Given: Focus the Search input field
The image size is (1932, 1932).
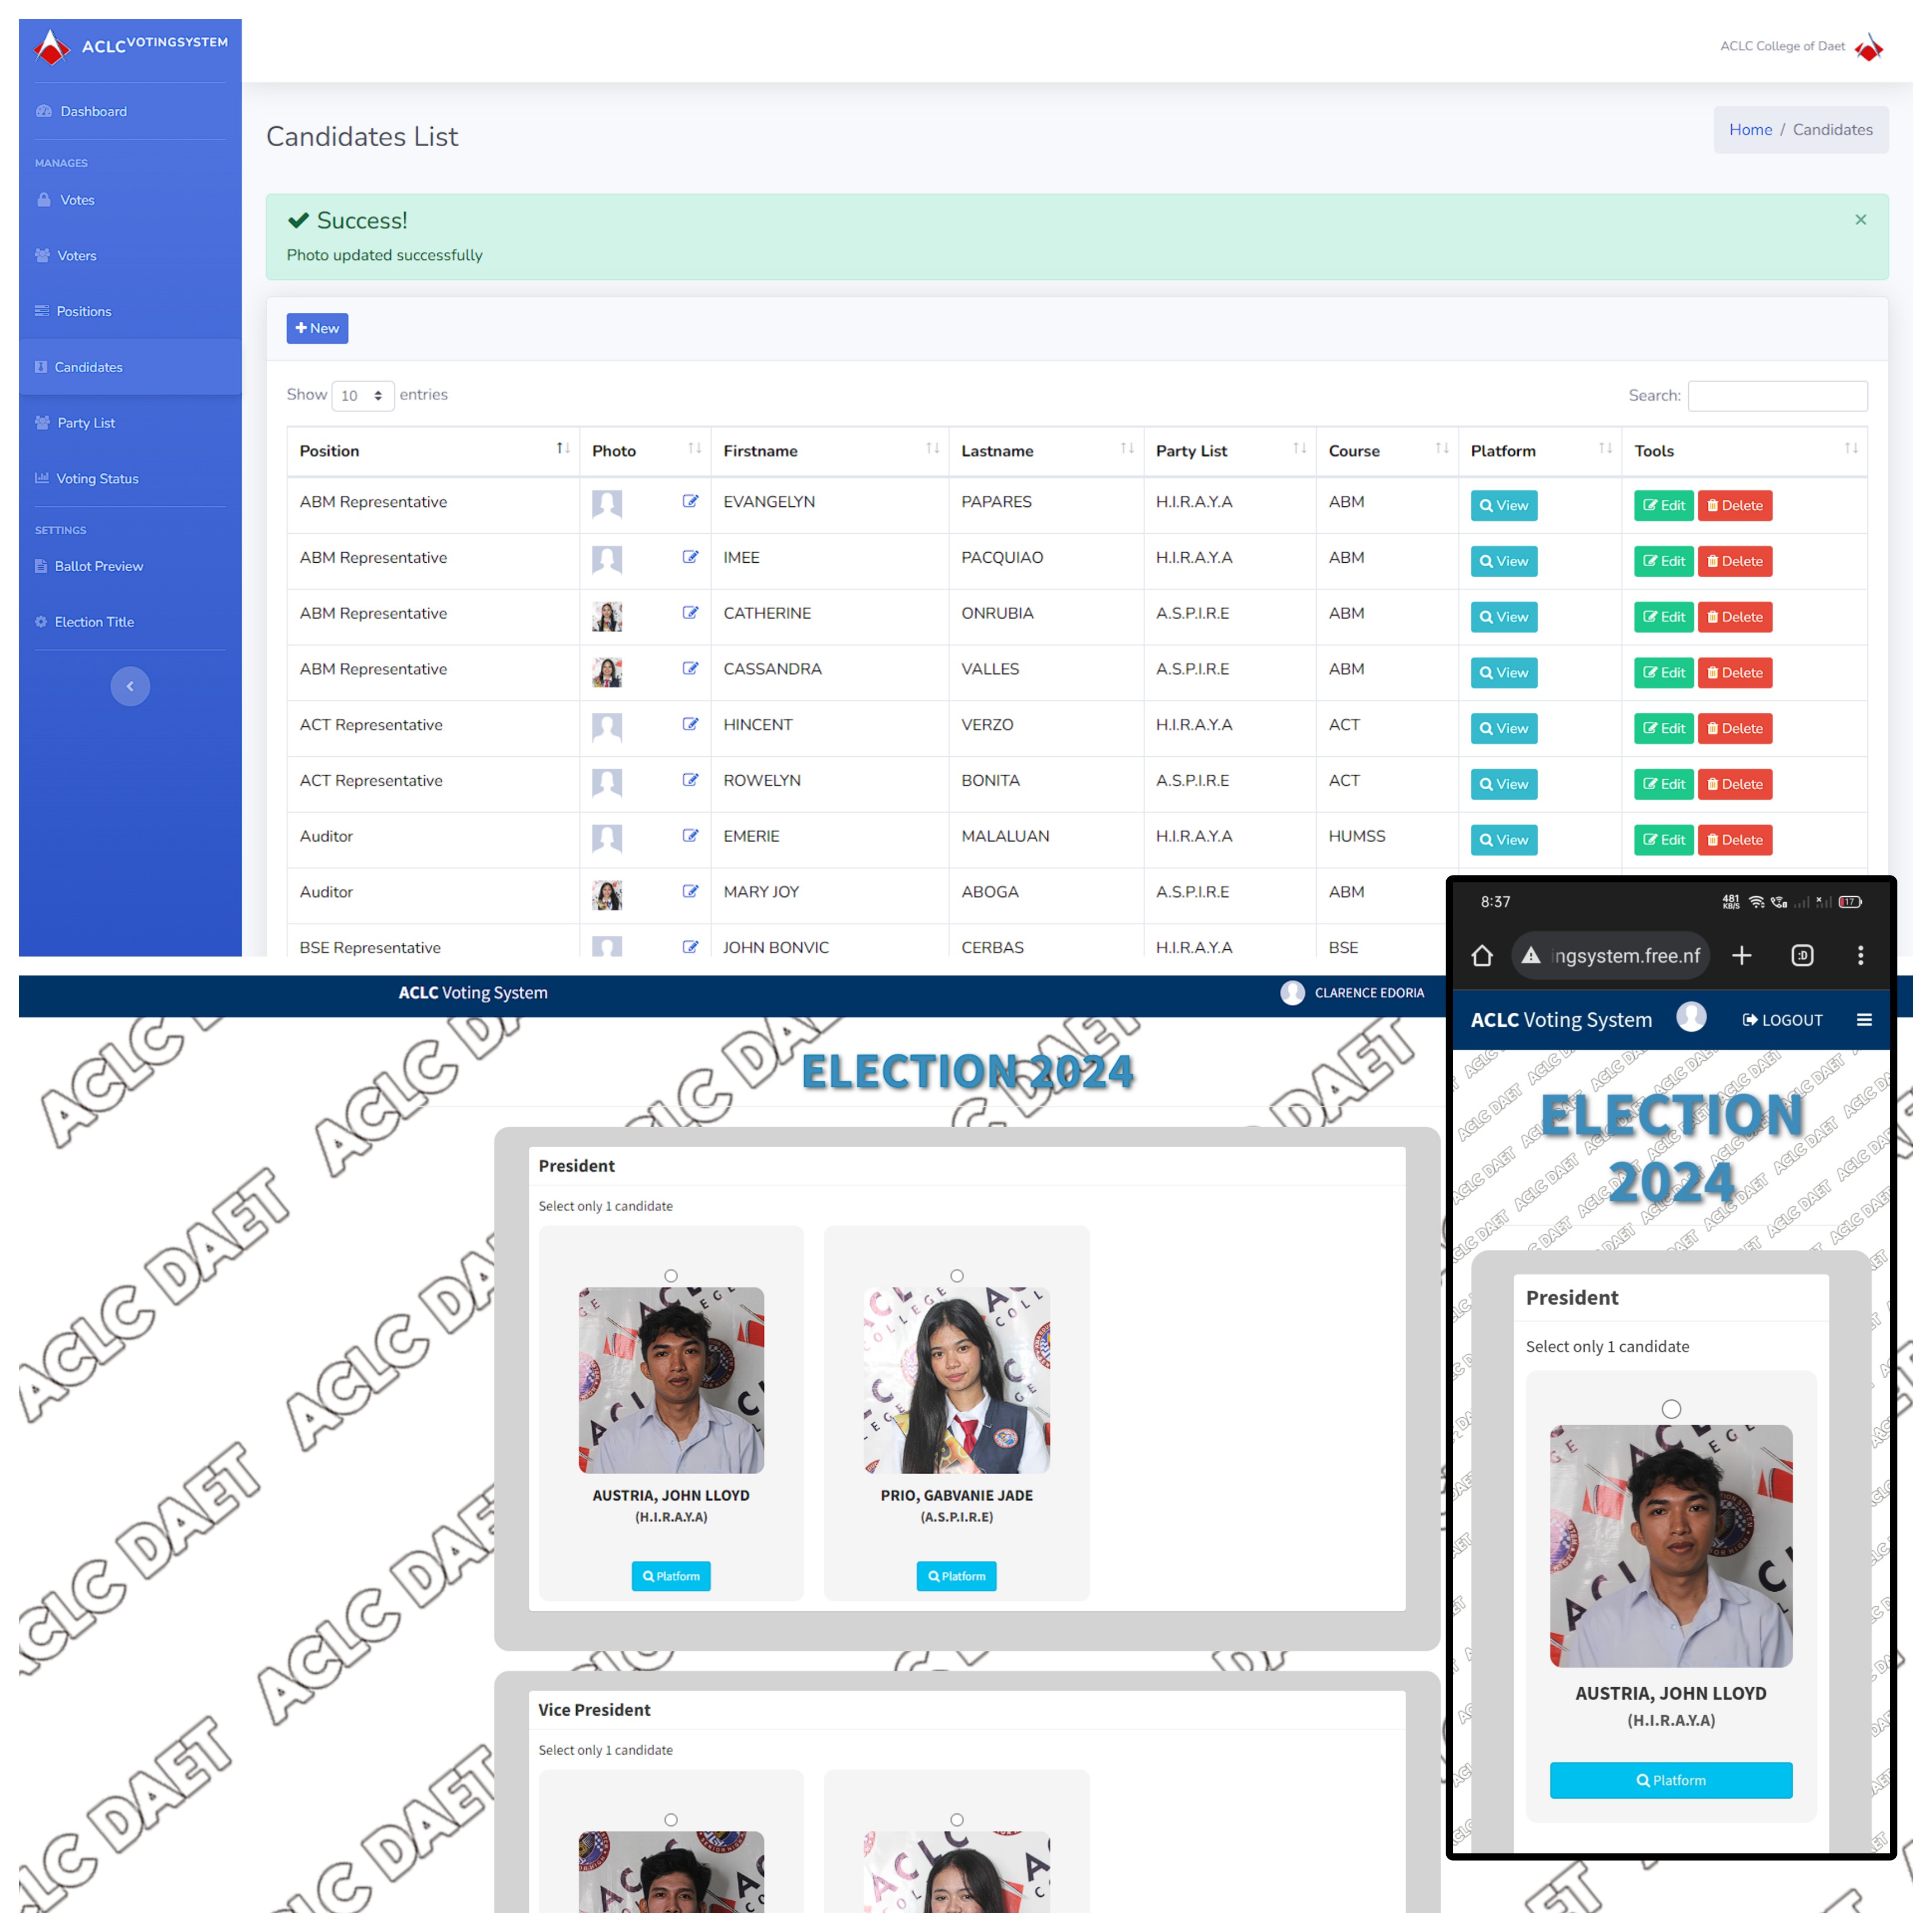Looking at the screenshot, I should click(1777, 396).
